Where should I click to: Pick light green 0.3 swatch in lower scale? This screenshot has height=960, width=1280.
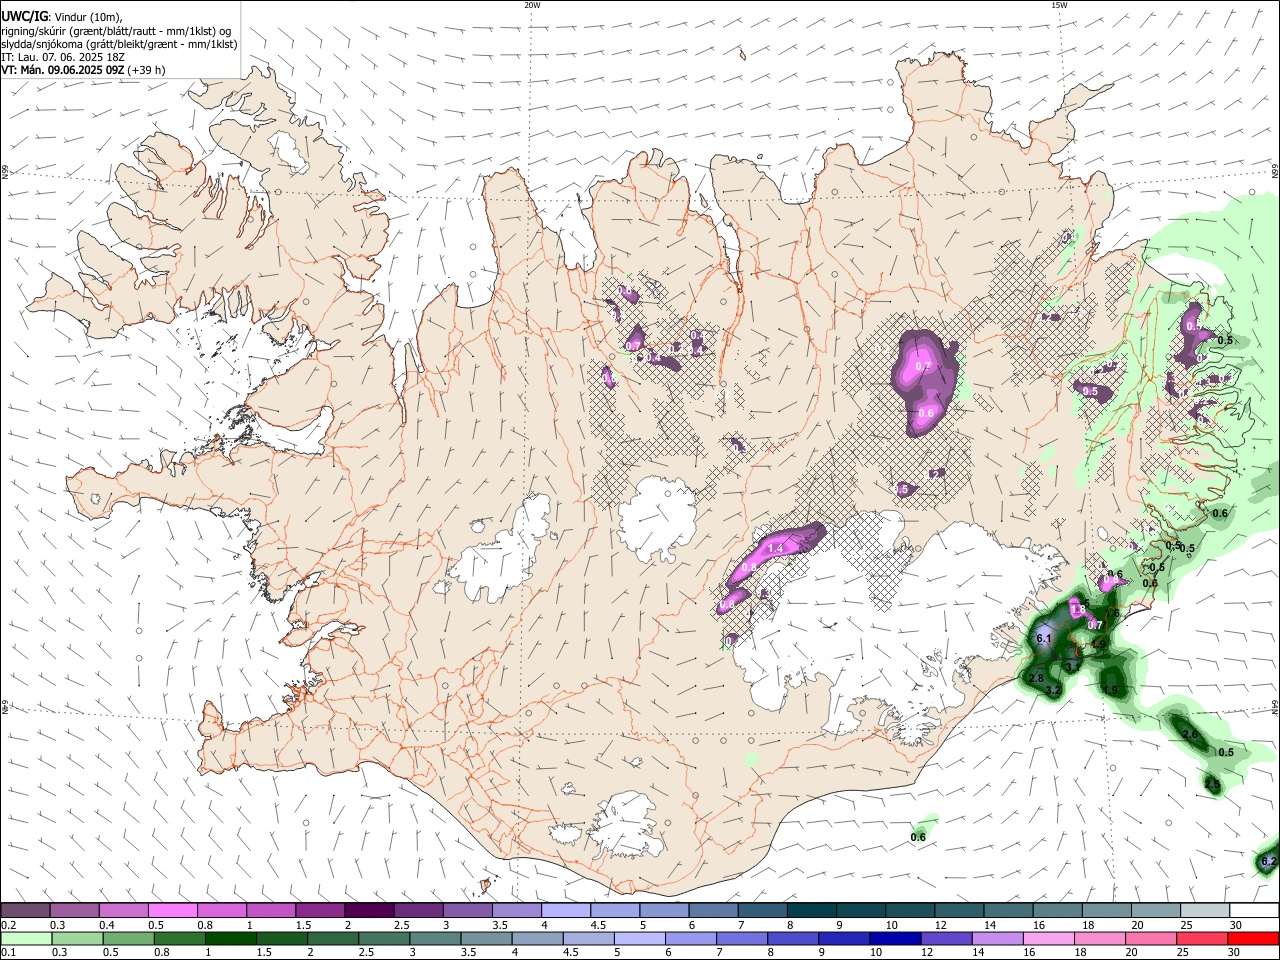[x=76, y=938]
